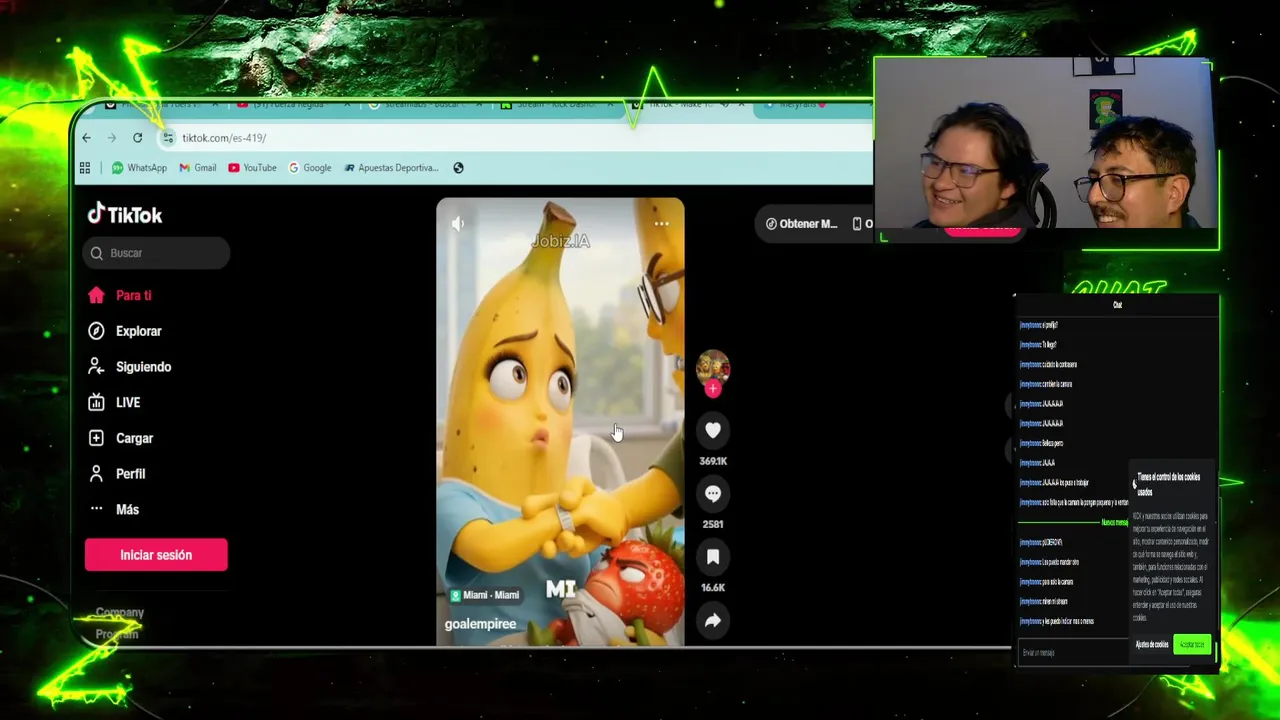Screen dimensions: 1280x720
Task: Open the apps grid in bookmarks bar
Action: (x=85, y=168)
